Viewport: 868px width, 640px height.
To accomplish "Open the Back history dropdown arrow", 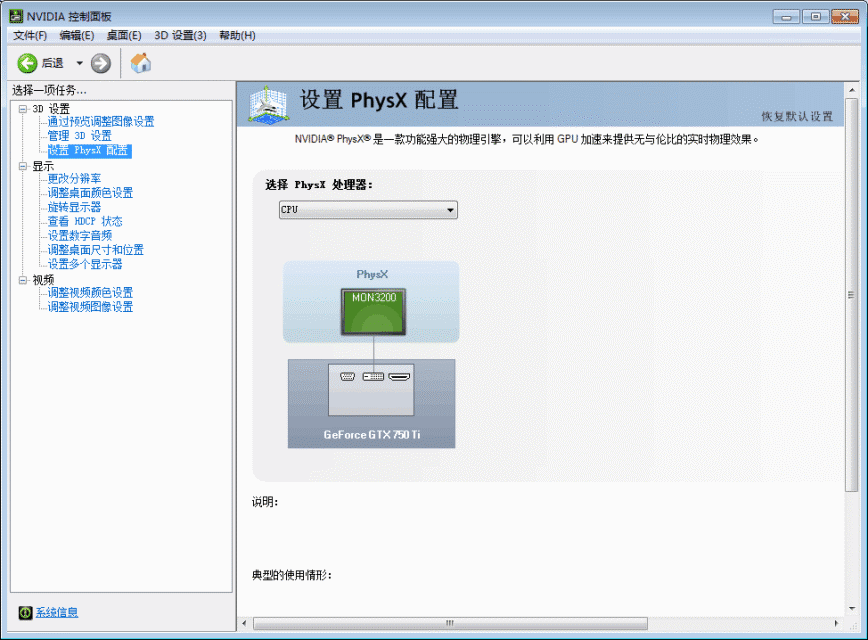I will point(80,63).
